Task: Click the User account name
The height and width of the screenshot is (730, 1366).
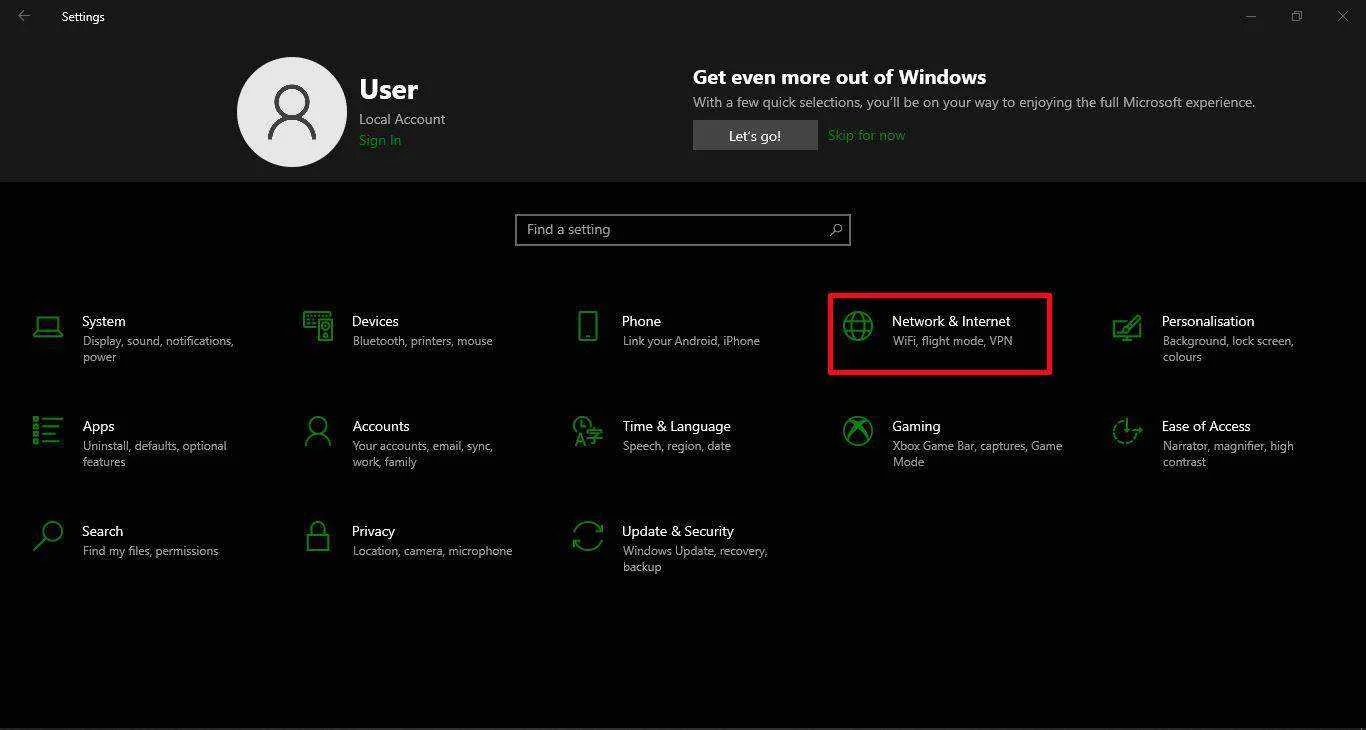Action: 388,89
